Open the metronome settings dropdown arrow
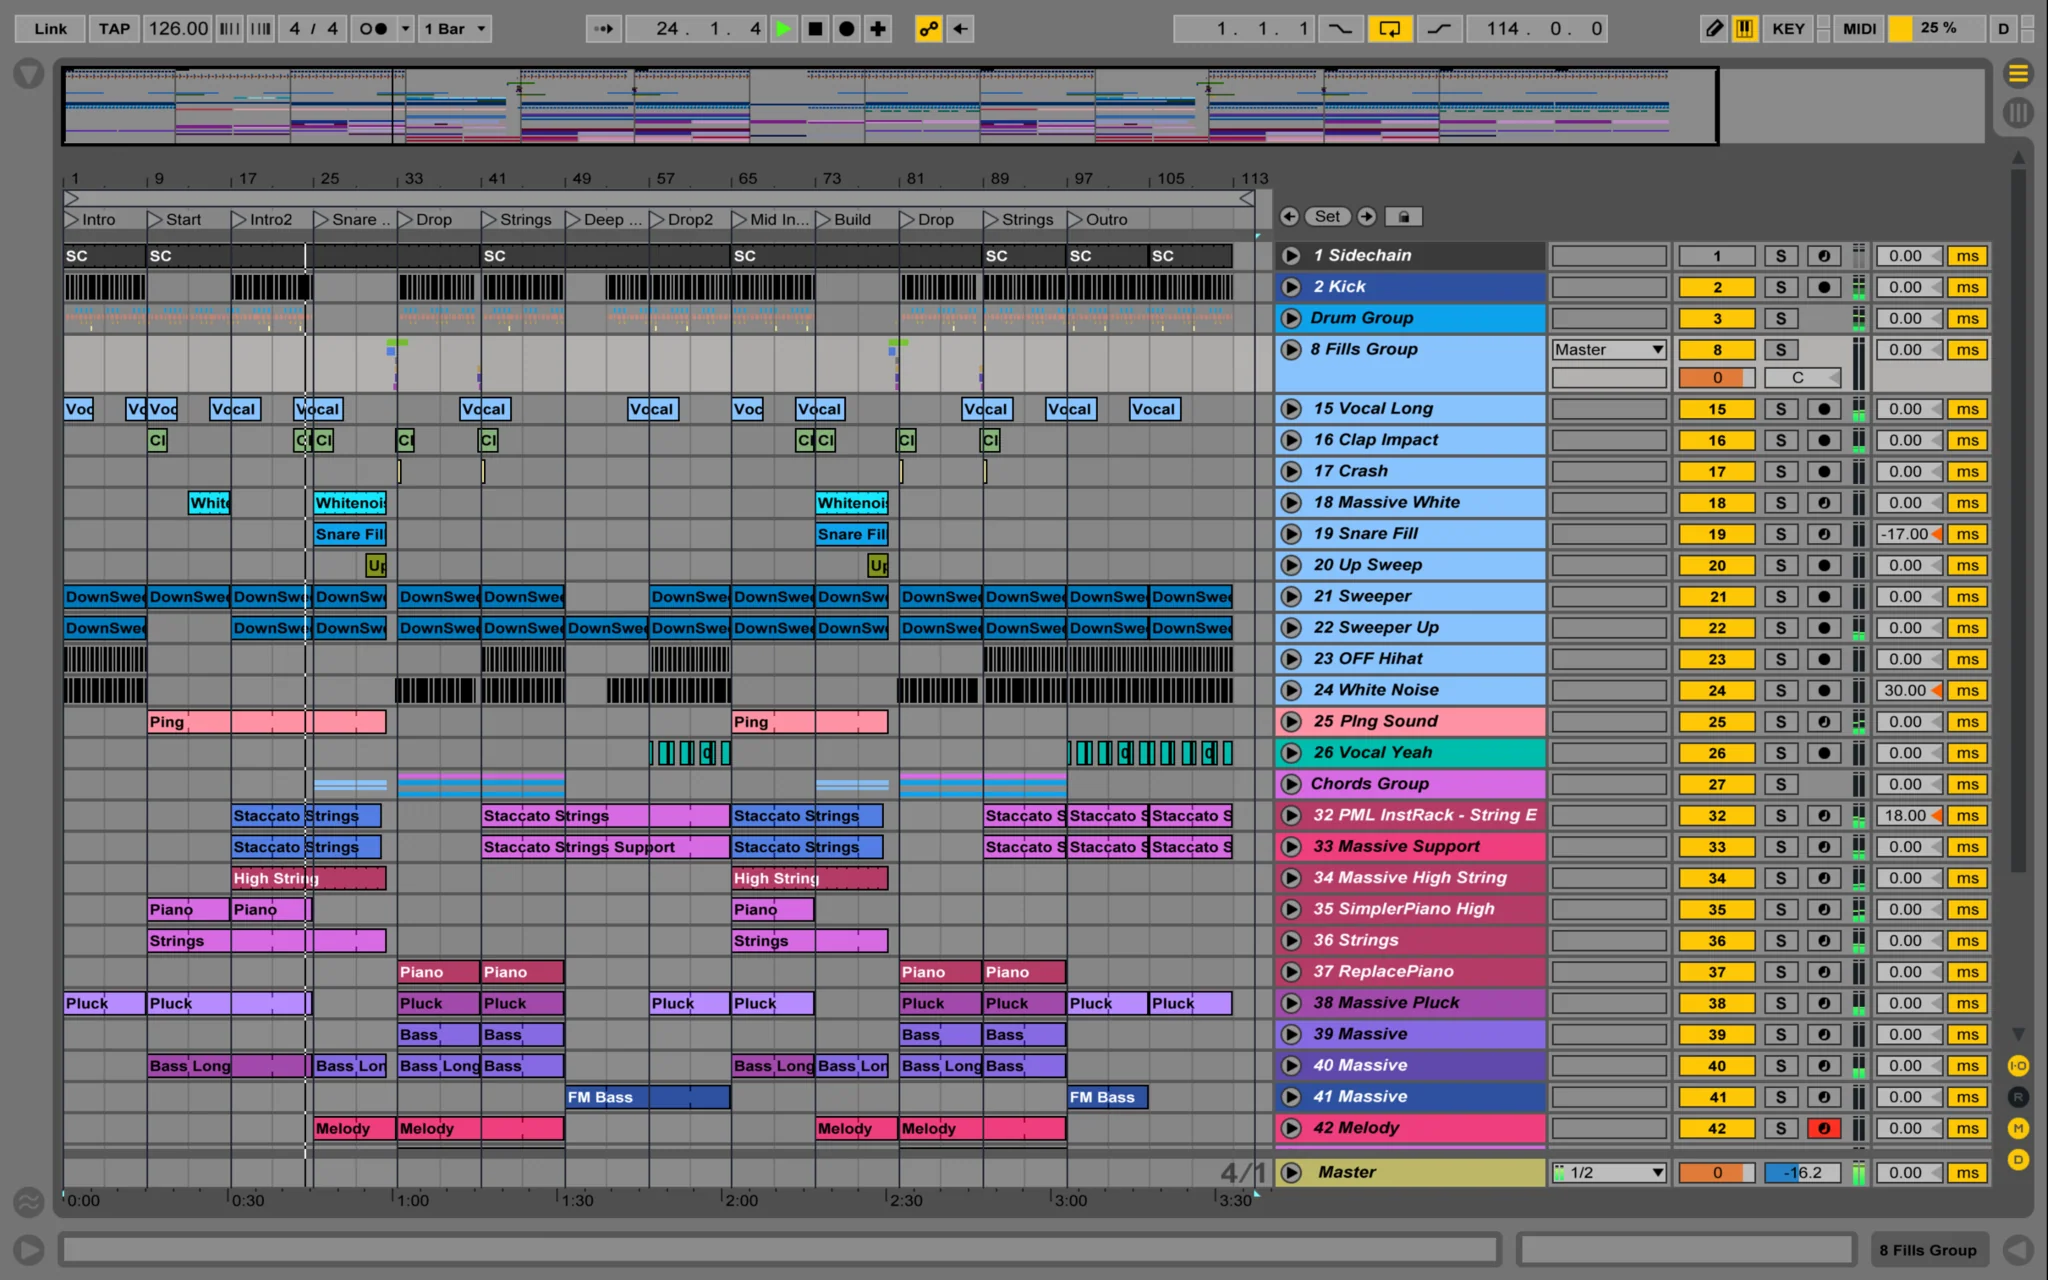 pyautogui.click(x=406, y=29)
